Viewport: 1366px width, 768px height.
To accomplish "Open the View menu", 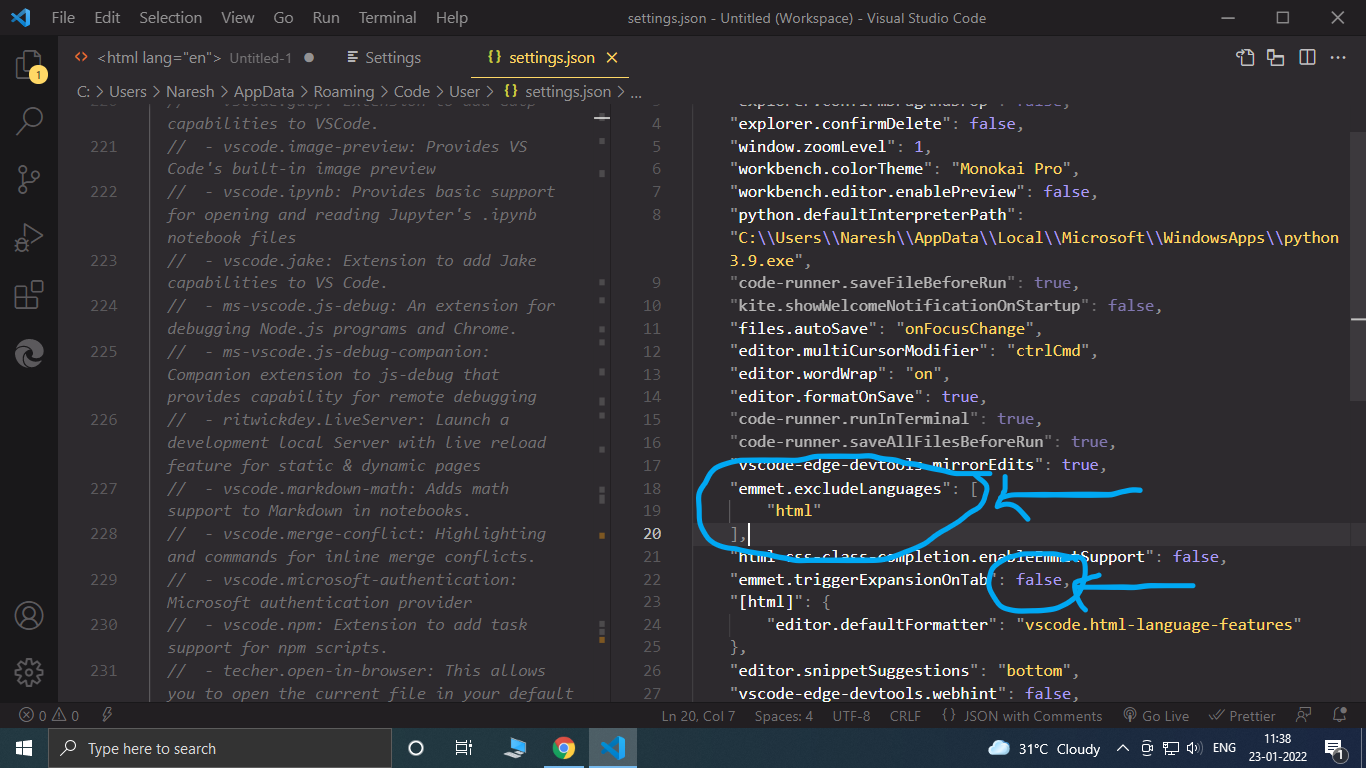I will pos(238,18).
